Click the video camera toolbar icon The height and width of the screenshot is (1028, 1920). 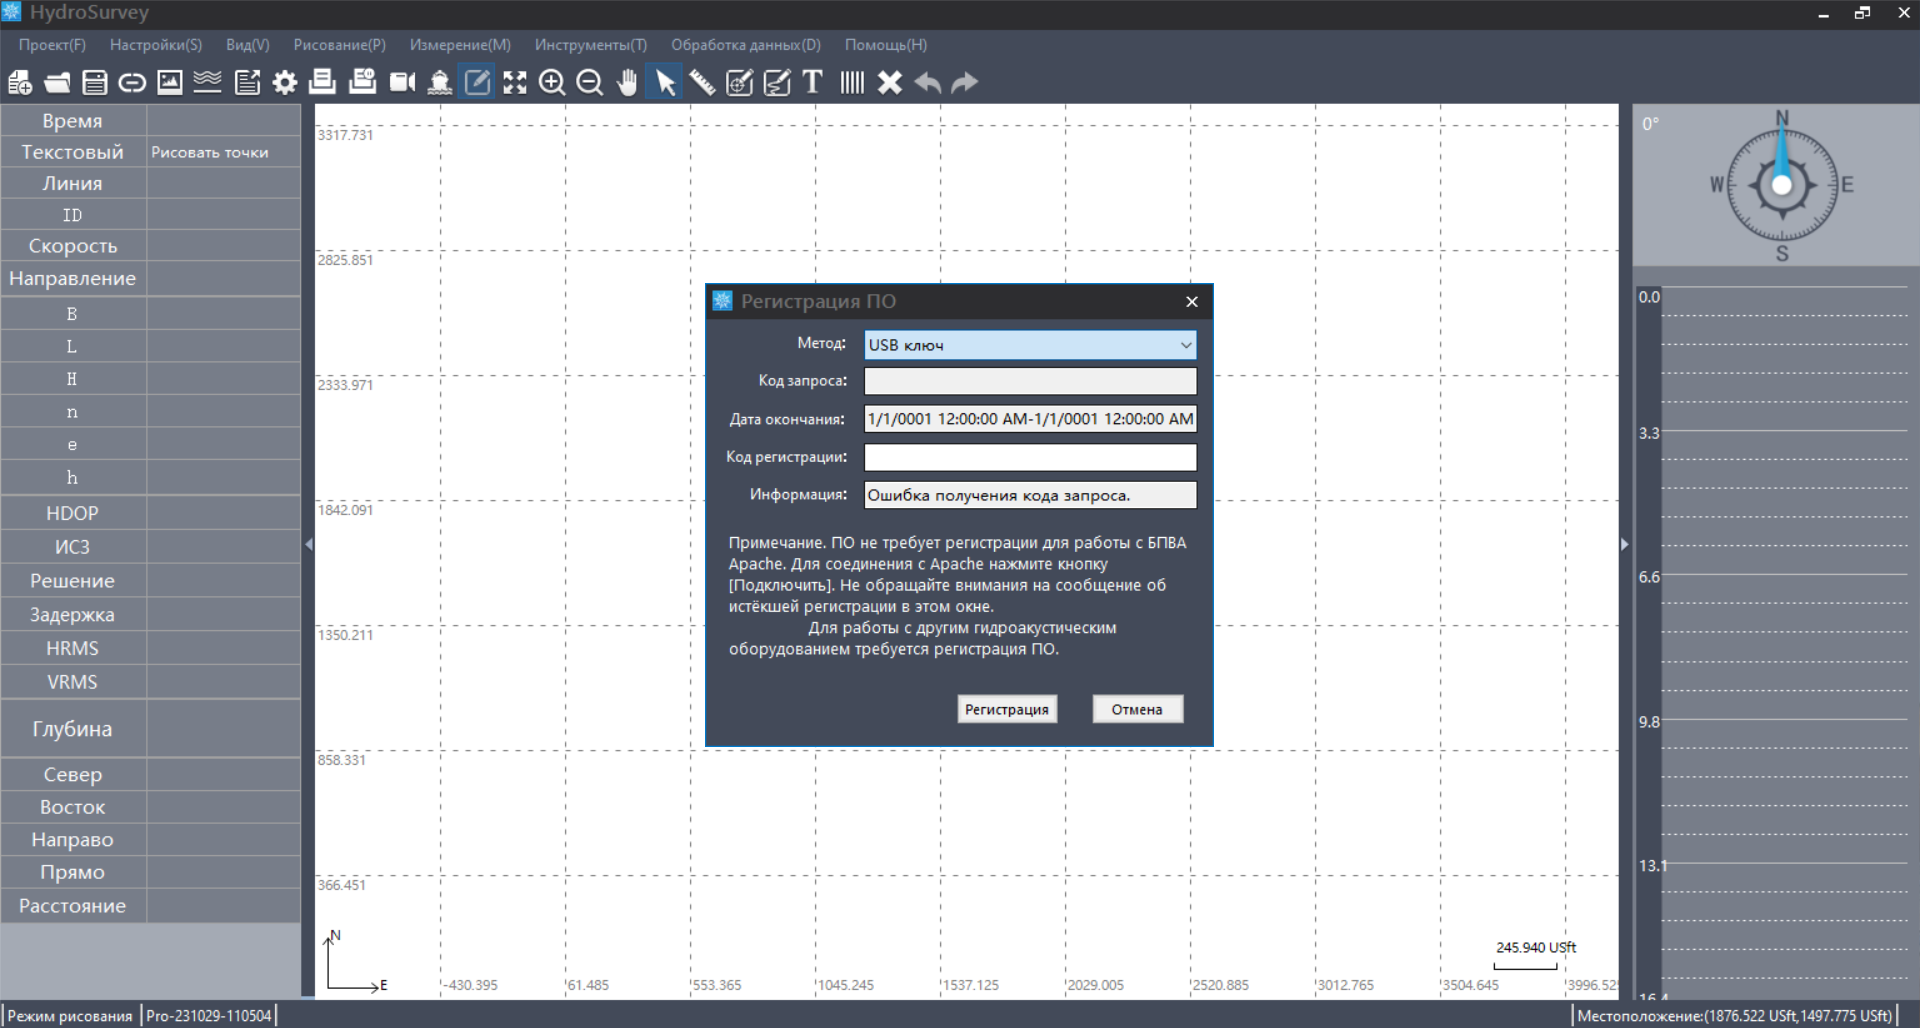(402, 82)
